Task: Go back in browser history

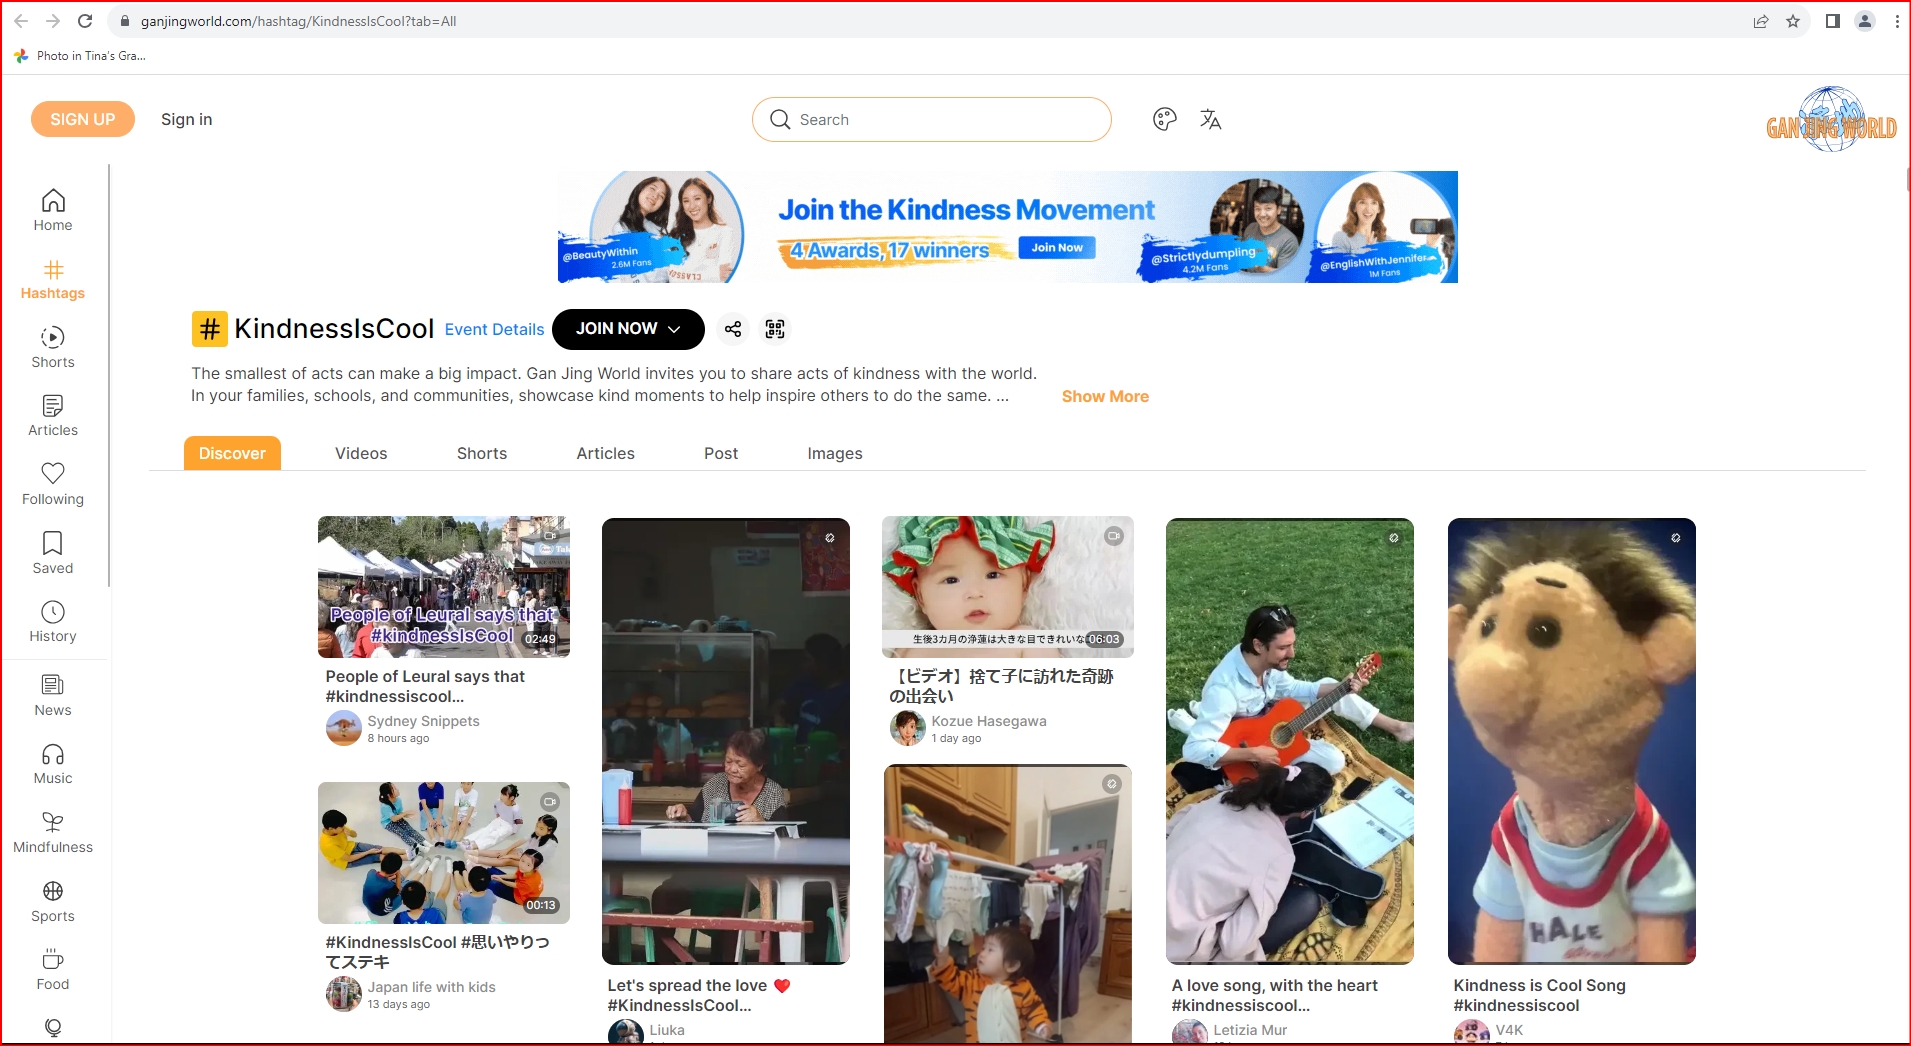Action: pos(21,21)
